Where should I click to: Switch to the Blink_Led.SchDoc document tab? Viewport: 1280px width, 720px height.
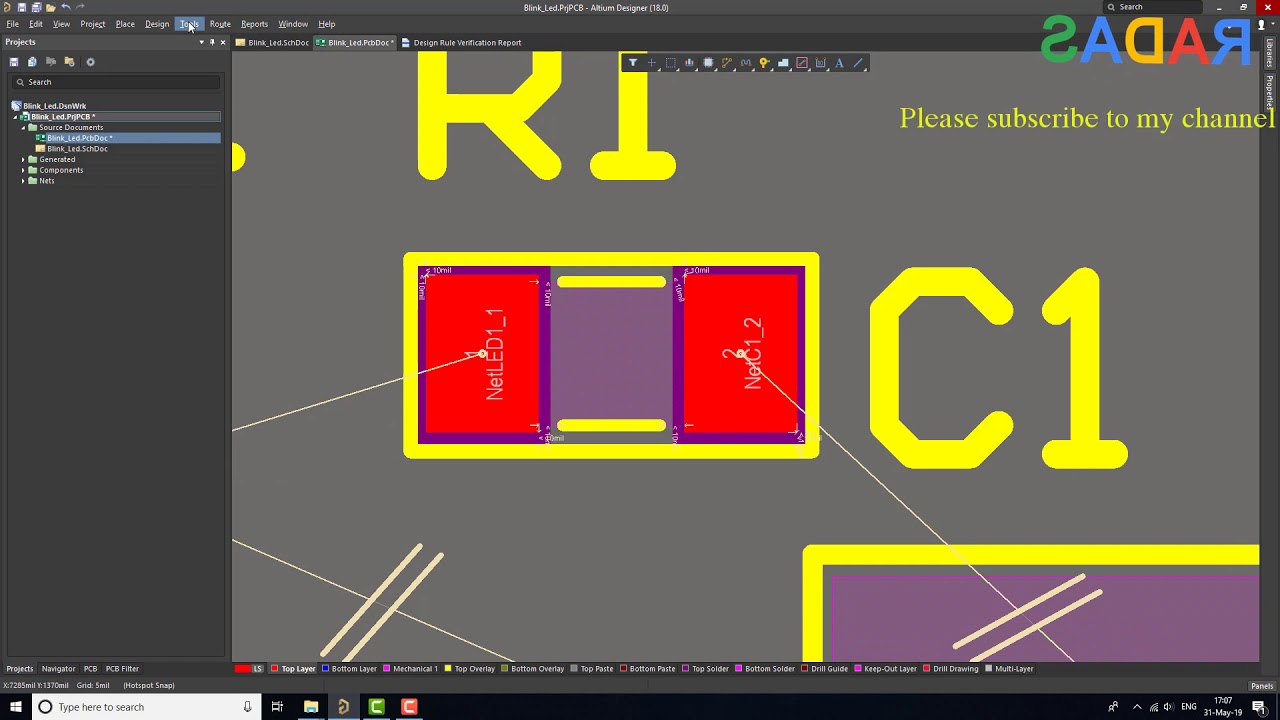pyautogui.click(x=273, y=43)
